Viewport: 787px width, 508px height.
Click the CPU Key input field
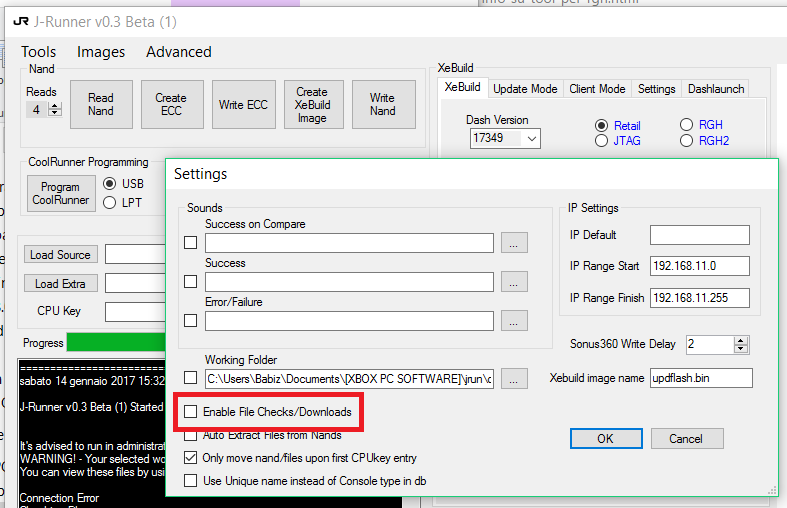tap(135, 312)
